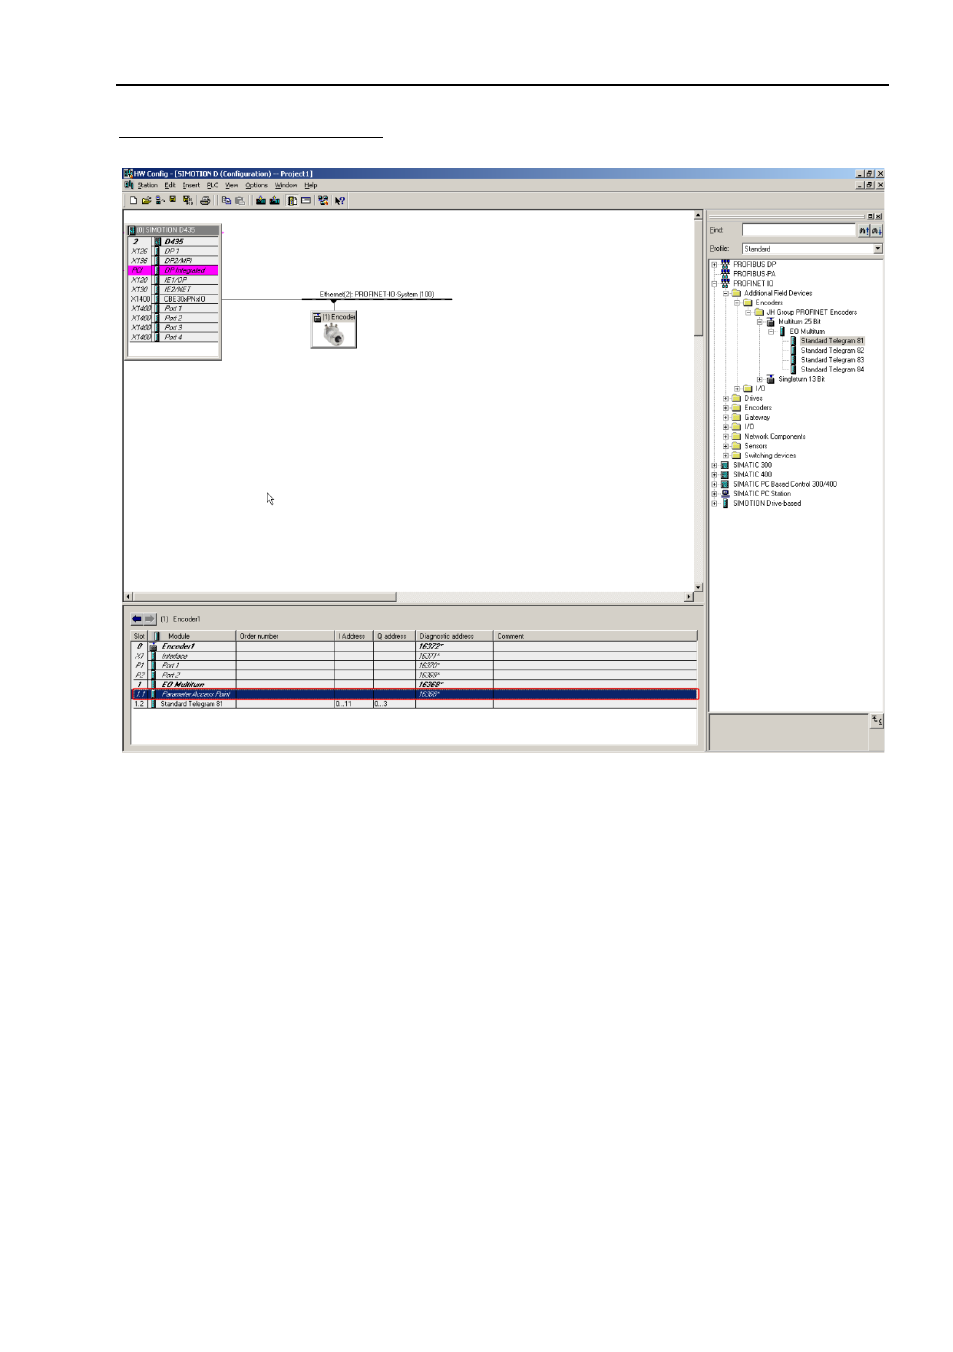953x1352 pixels.
Task: Select the DP2/MPI row in rack
Action: [173, 261]
